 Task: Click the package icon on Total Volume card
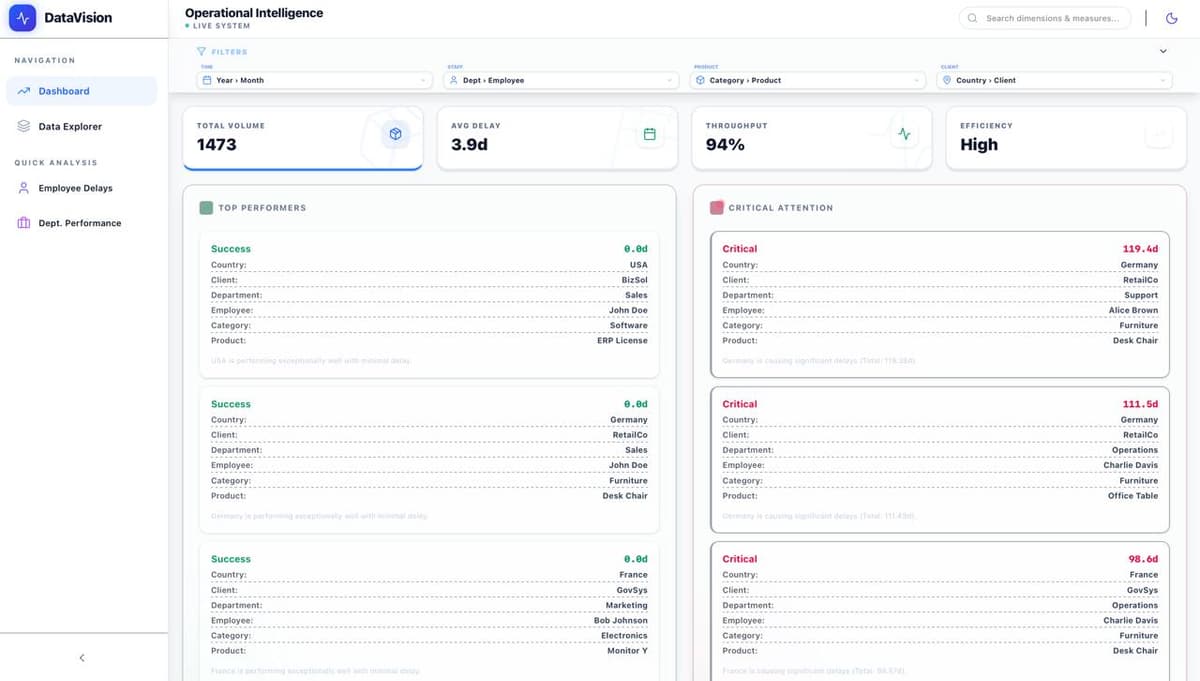[x=395, y=133]
